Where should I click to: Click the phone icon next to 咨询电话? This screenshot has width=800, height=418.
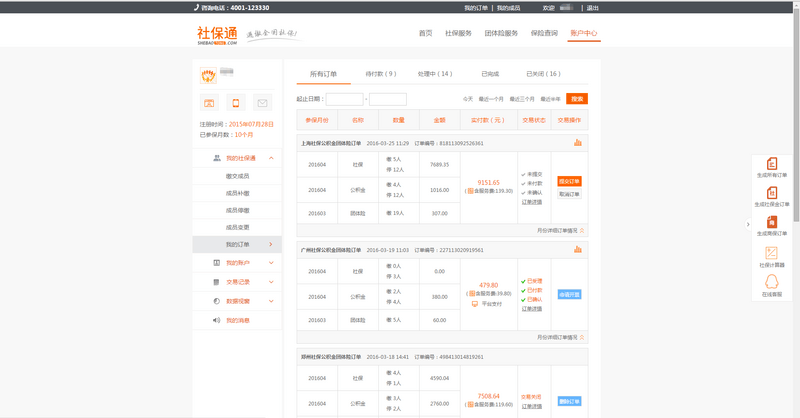(196, 8)
